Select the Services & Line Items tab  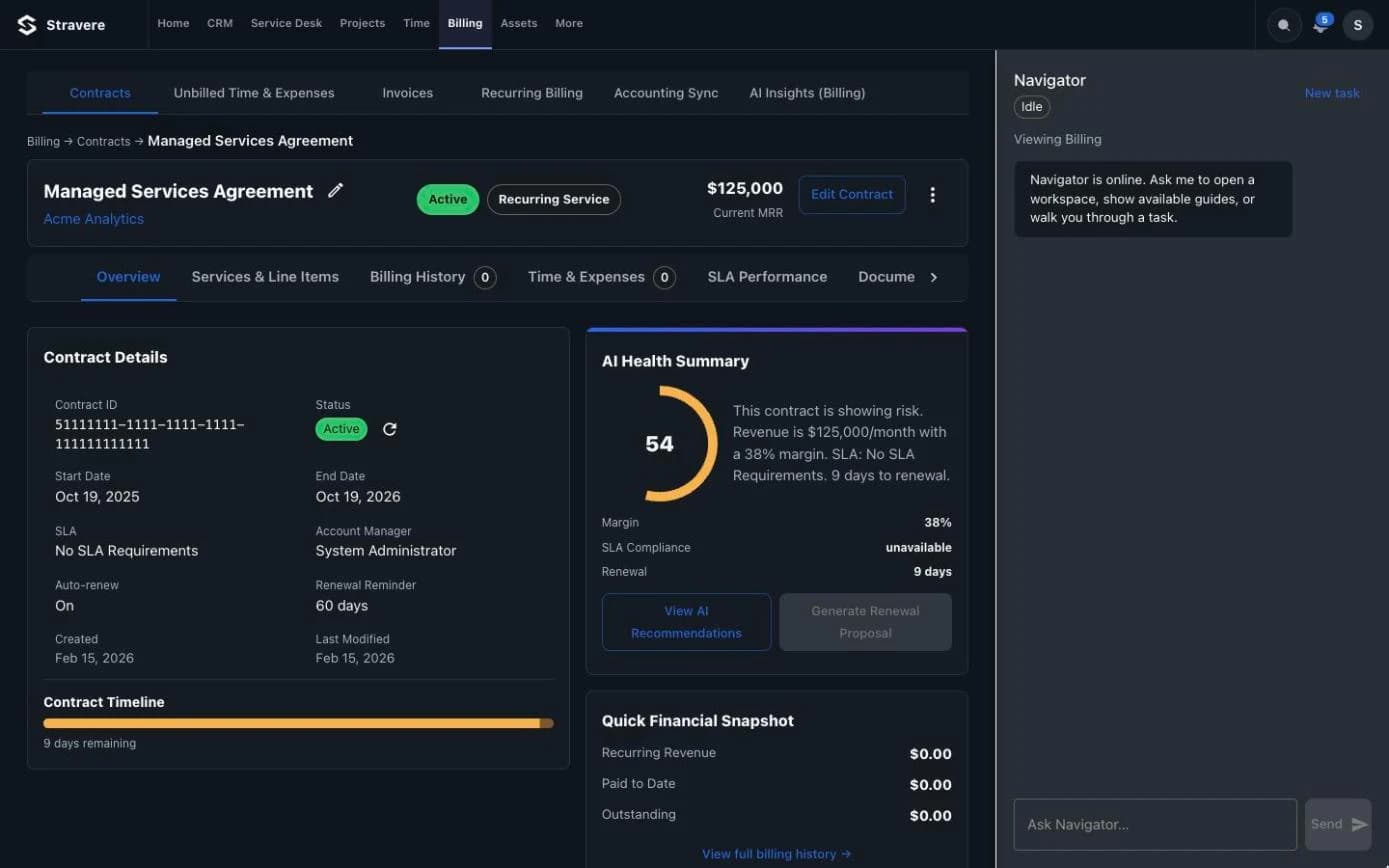coord(265,277)
